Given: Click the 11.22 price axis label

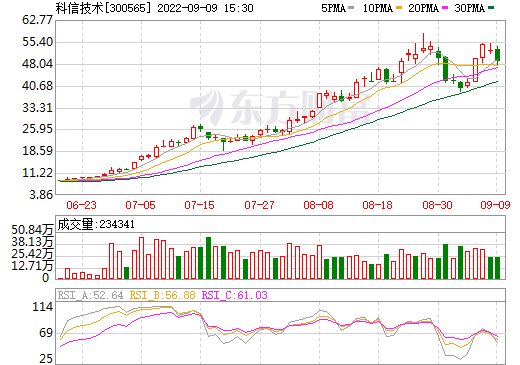Looking at the screenshot, I should point(37,173).
